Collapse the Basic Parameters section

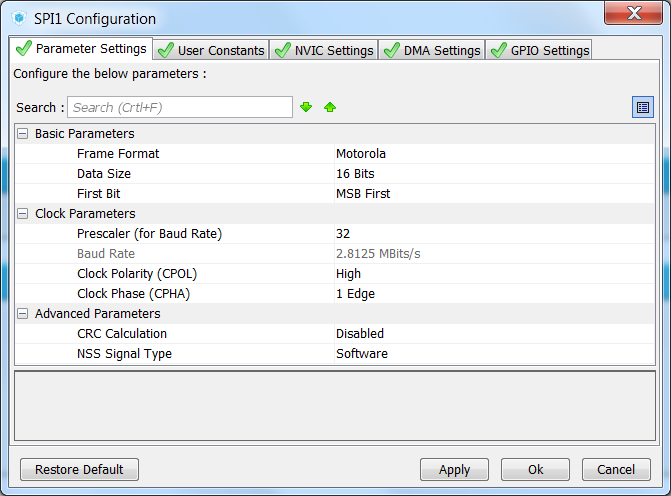(x=22, y=134)
